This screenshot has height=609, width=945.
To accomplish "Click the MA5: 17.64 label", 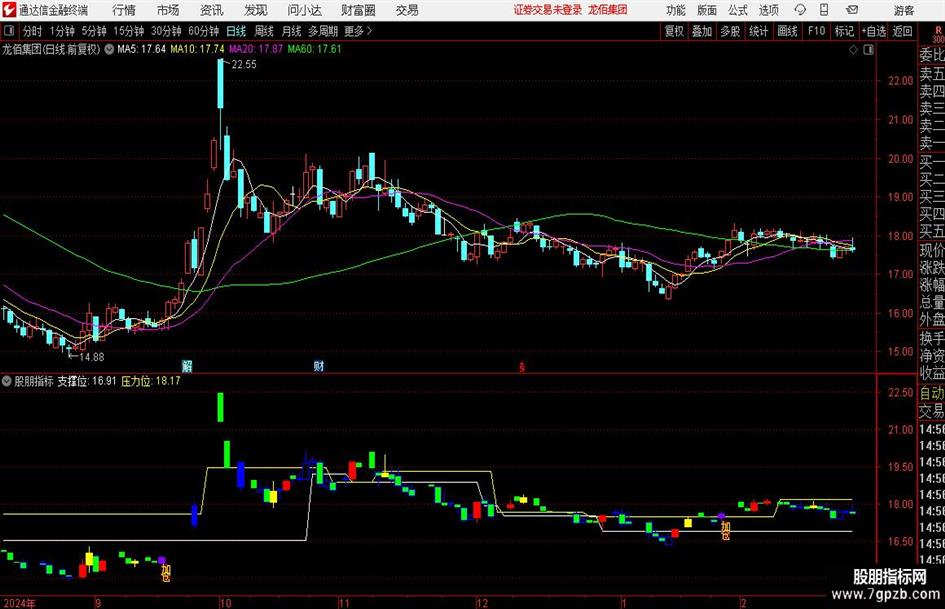I will 141,49.
